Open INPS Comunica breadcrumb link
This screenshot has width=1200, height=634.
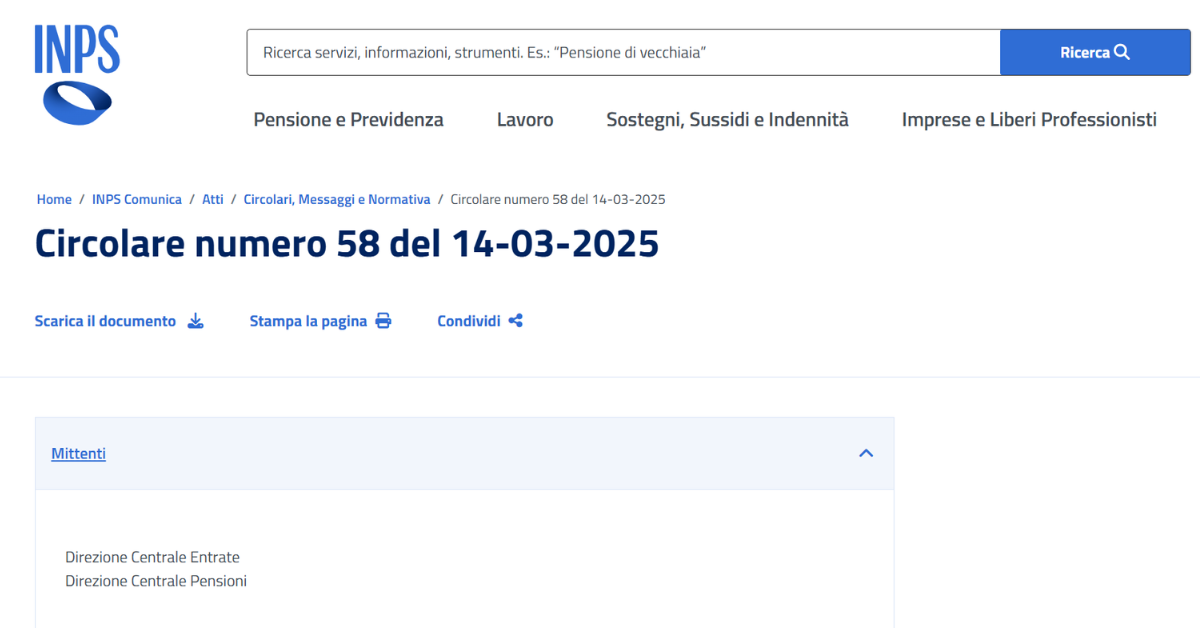[x=137, y=199]
